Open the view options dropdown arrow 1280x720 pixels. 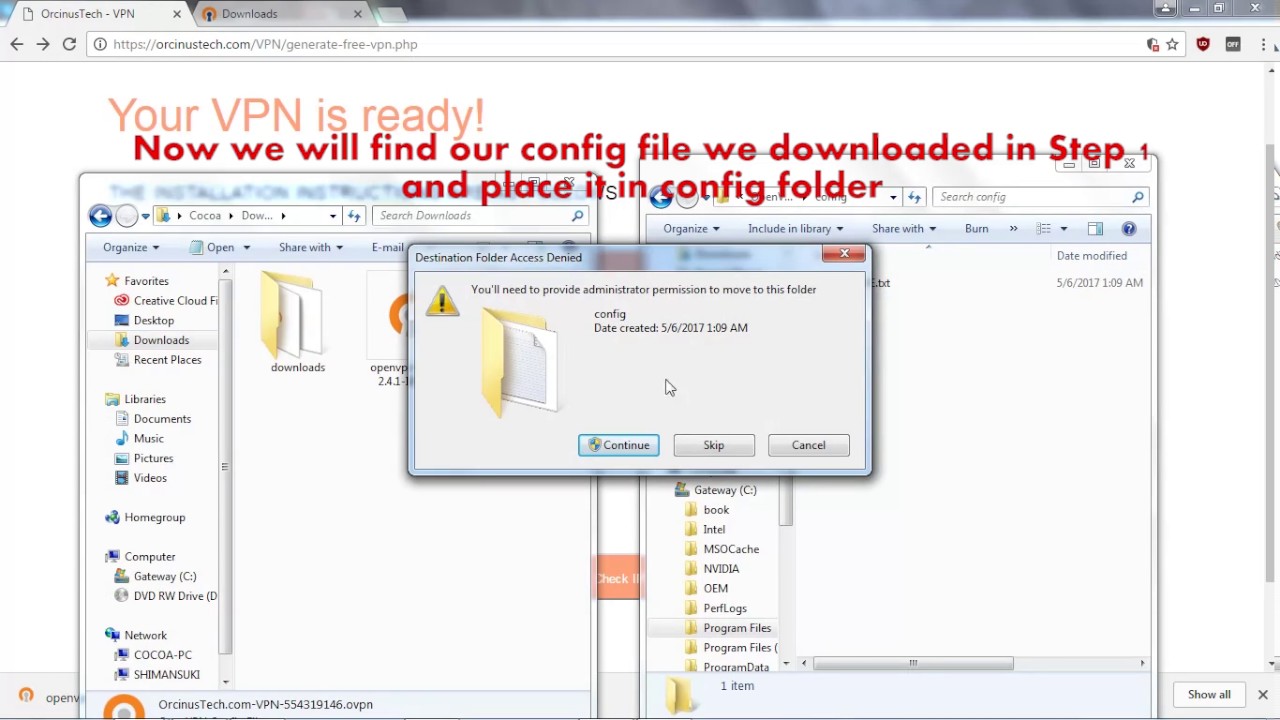click(x=1063, y=228)
